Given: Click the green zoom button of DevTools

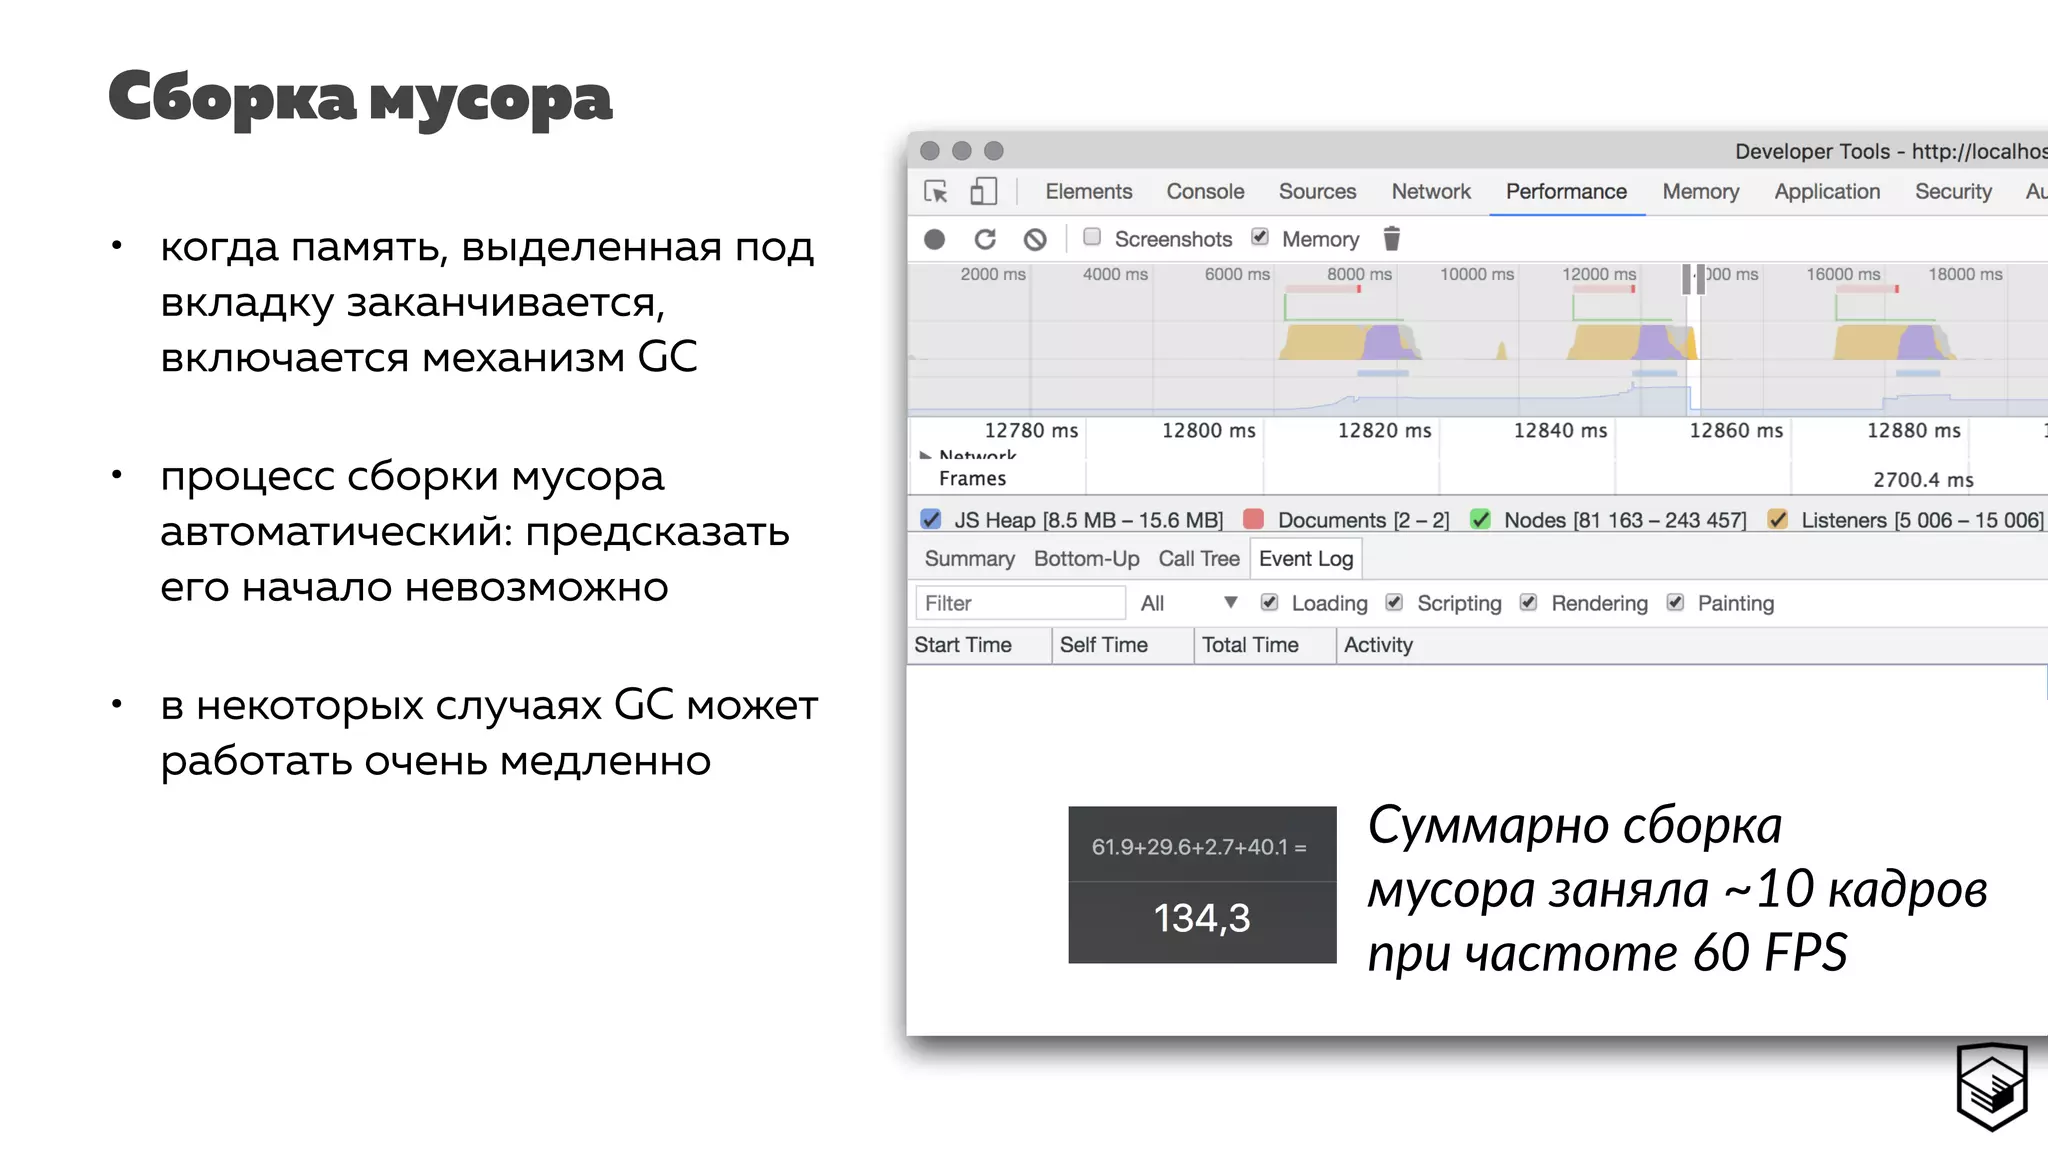Looking at the screenshot, I should (993, 151).
